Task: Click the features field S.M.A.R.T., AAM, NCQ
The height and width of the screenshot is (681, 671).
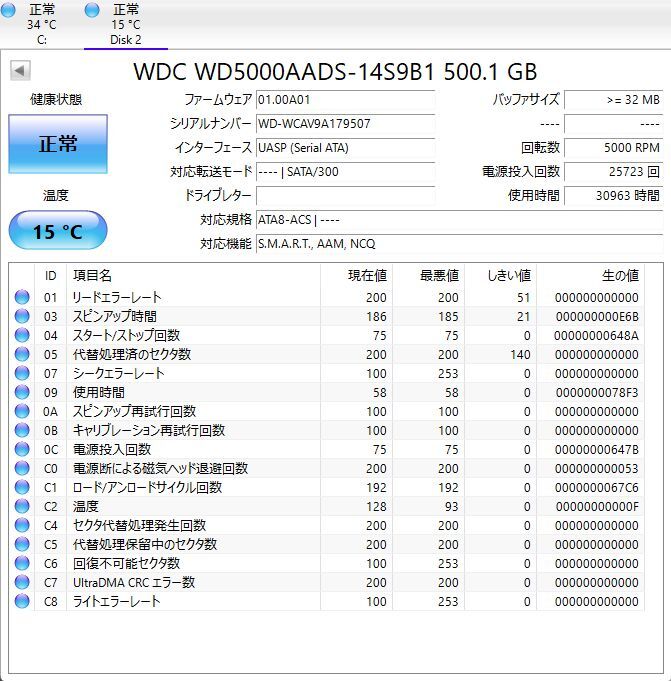Action: [459, 244]
